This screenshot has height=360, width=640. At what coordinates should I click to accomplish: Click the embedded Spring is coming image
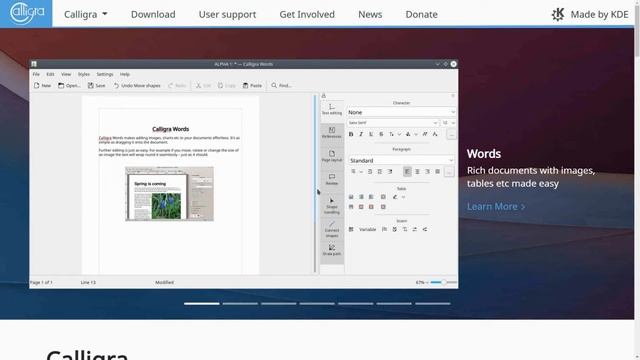pyautogui.click(x=169, y=194)
